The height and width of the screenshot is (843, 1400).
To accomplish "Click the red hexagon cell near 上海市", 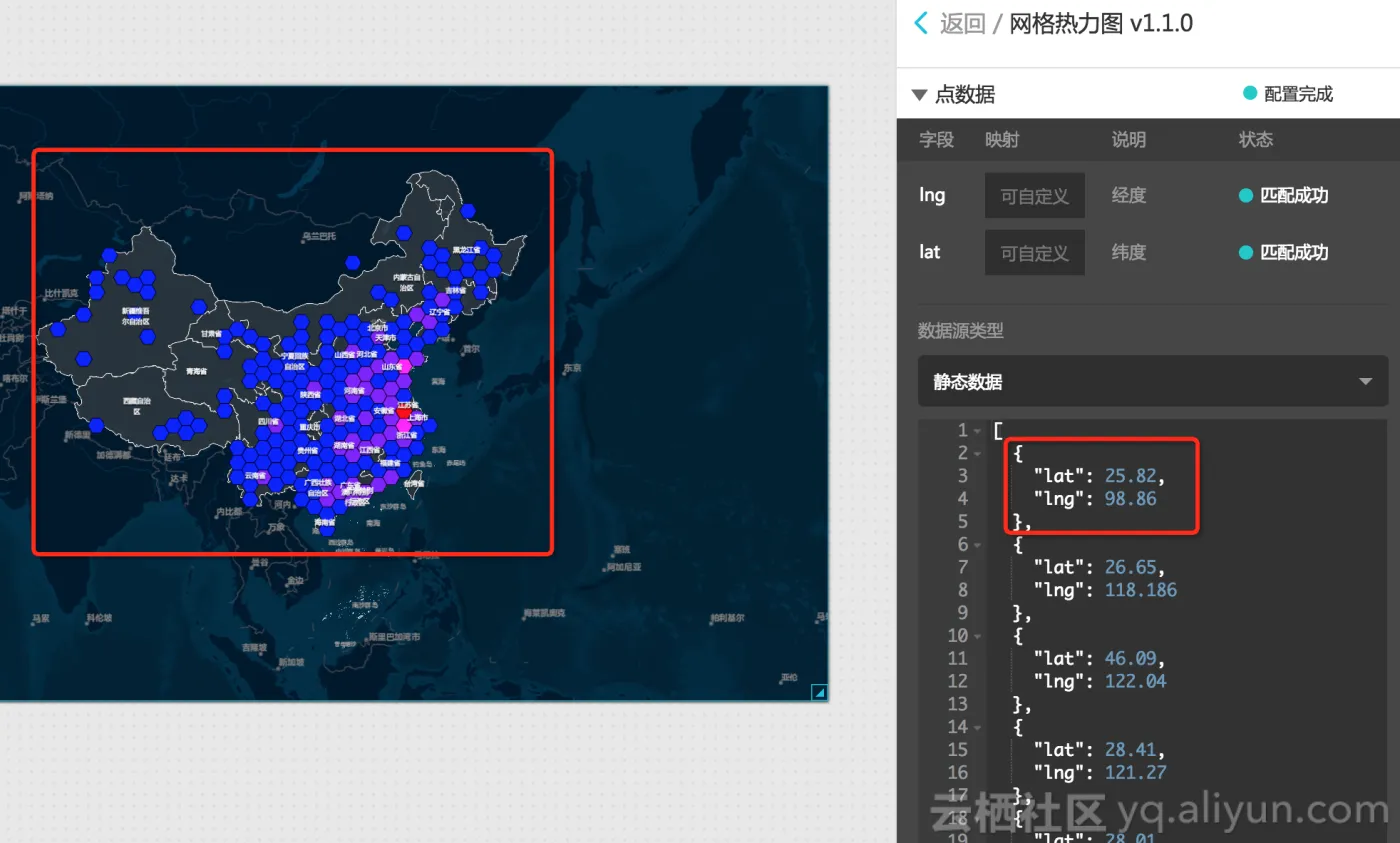I will 404,412.
